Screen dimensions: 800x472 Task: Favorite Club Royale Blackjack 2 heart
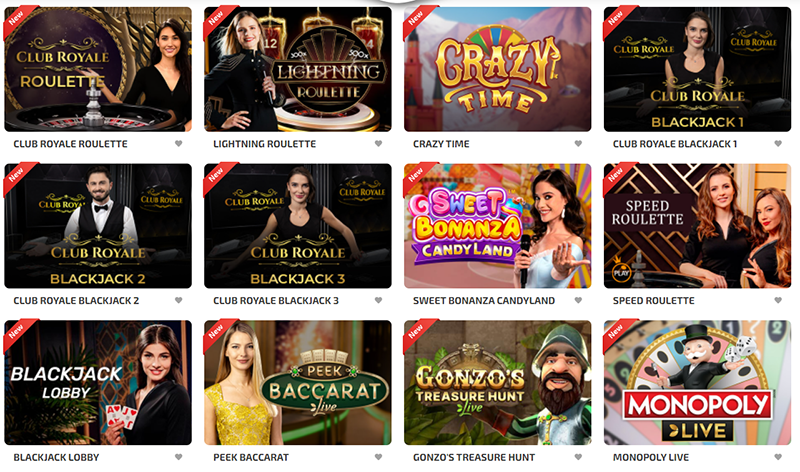pyautogui.click(x=179, y=301)
